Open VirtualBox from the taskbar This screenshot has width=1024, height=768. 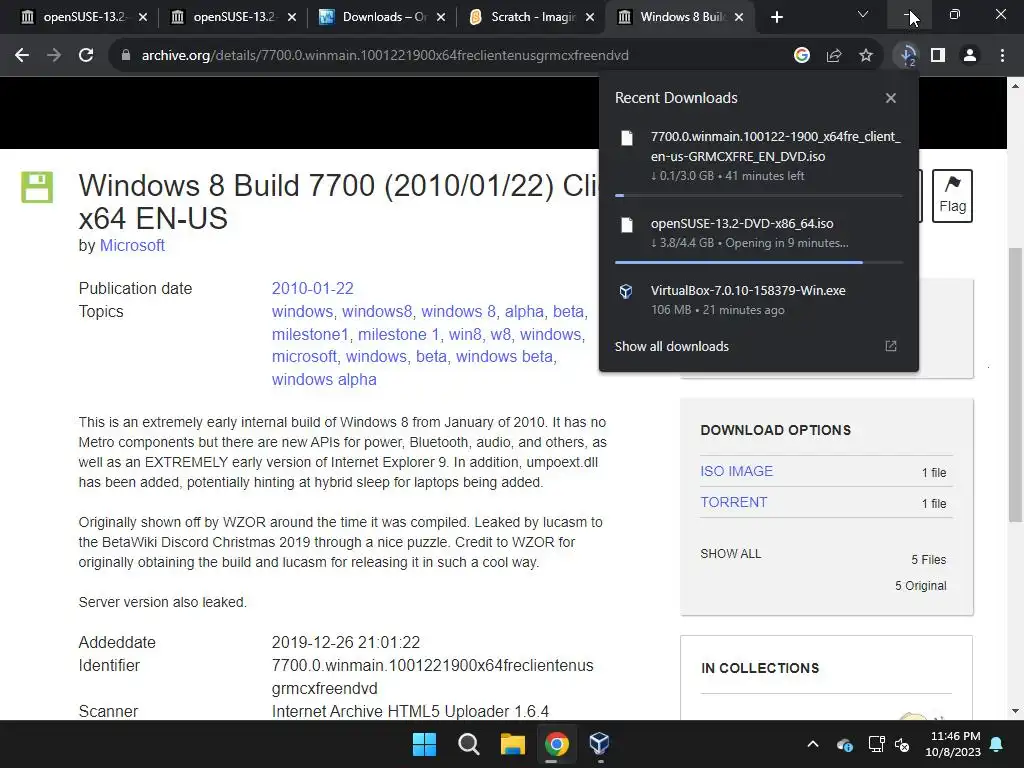[600, 743]
